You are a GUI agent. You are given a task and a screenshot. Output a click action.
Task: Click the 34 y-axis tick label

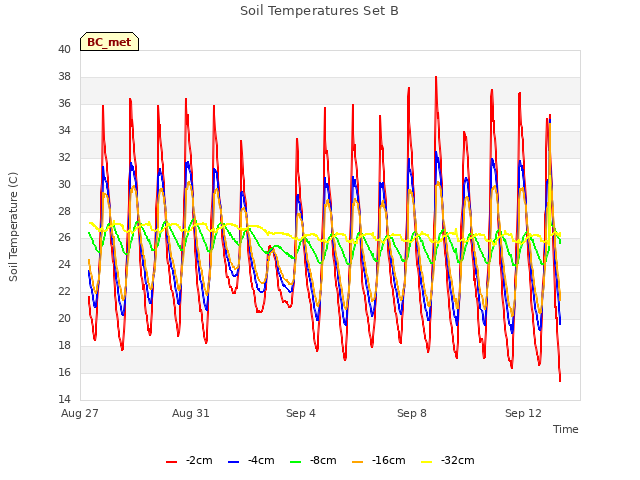tap(64, 130)
